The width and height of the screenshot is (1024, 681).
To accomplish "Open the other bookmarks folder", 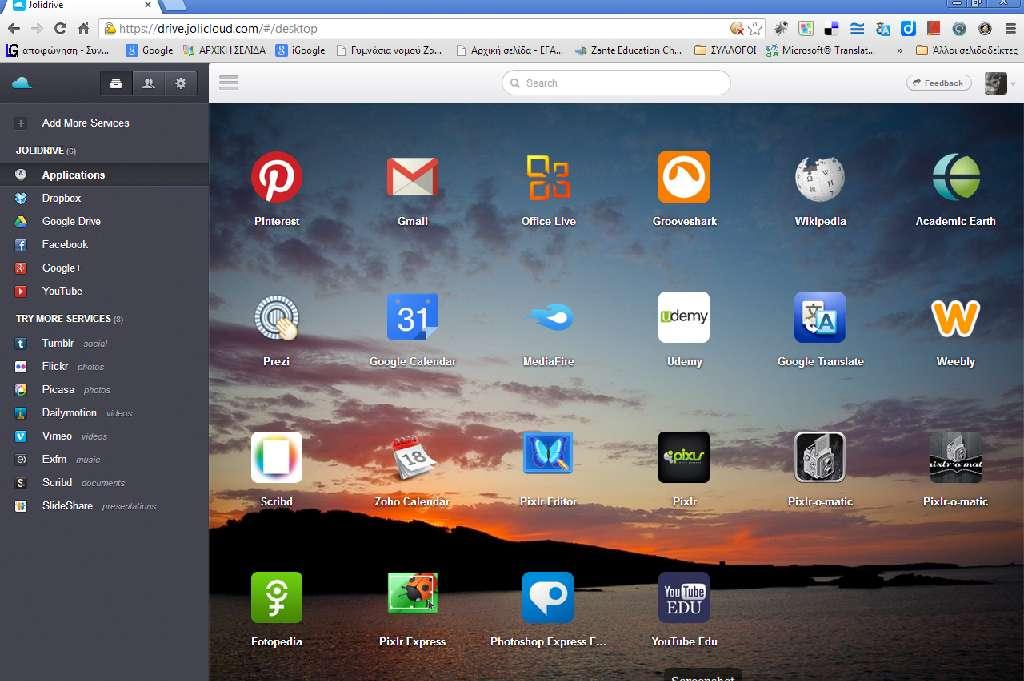I will pyautogui.click(x=967, y=50).
